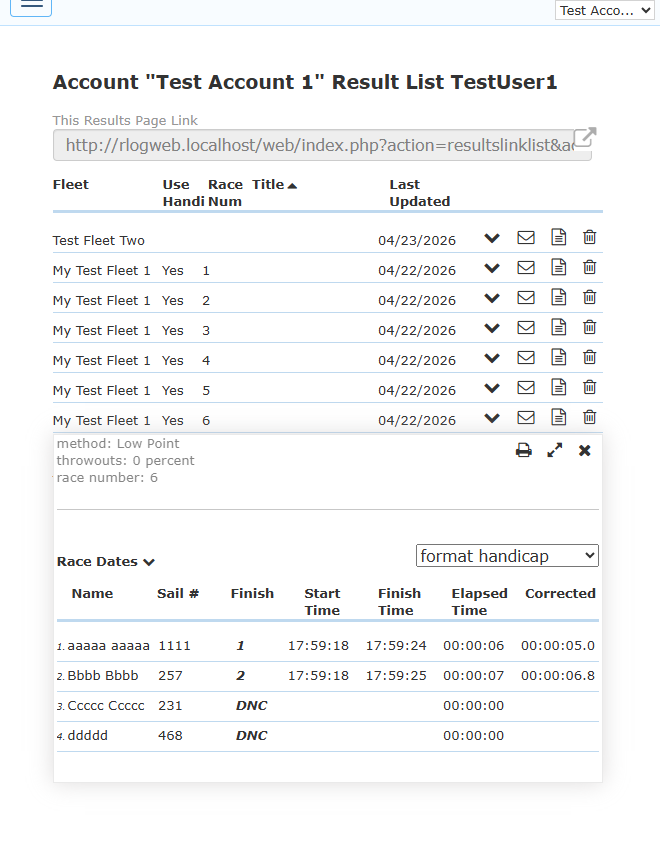Open results page link in new window
Viewport: 660px width, 843px height.
585,137
